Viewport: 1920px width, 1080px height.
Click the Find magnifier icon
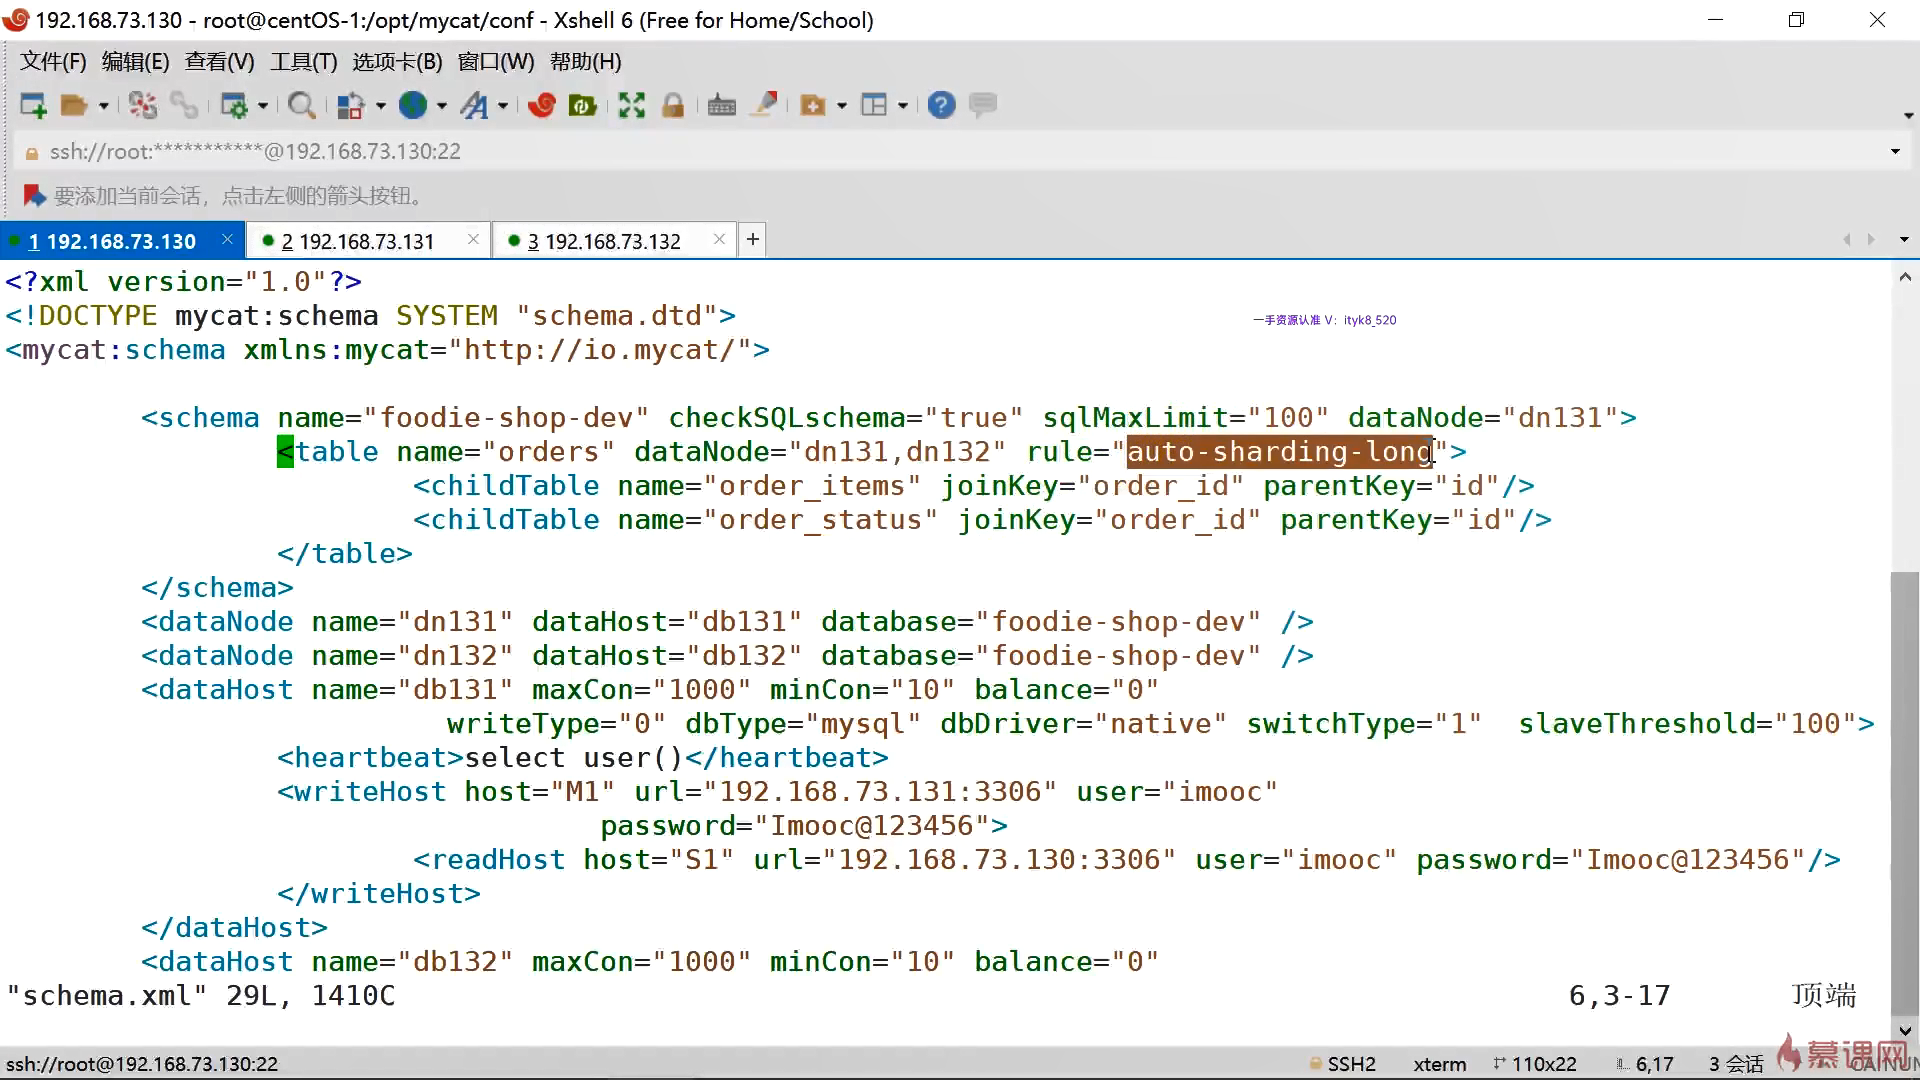pos(300,105)
